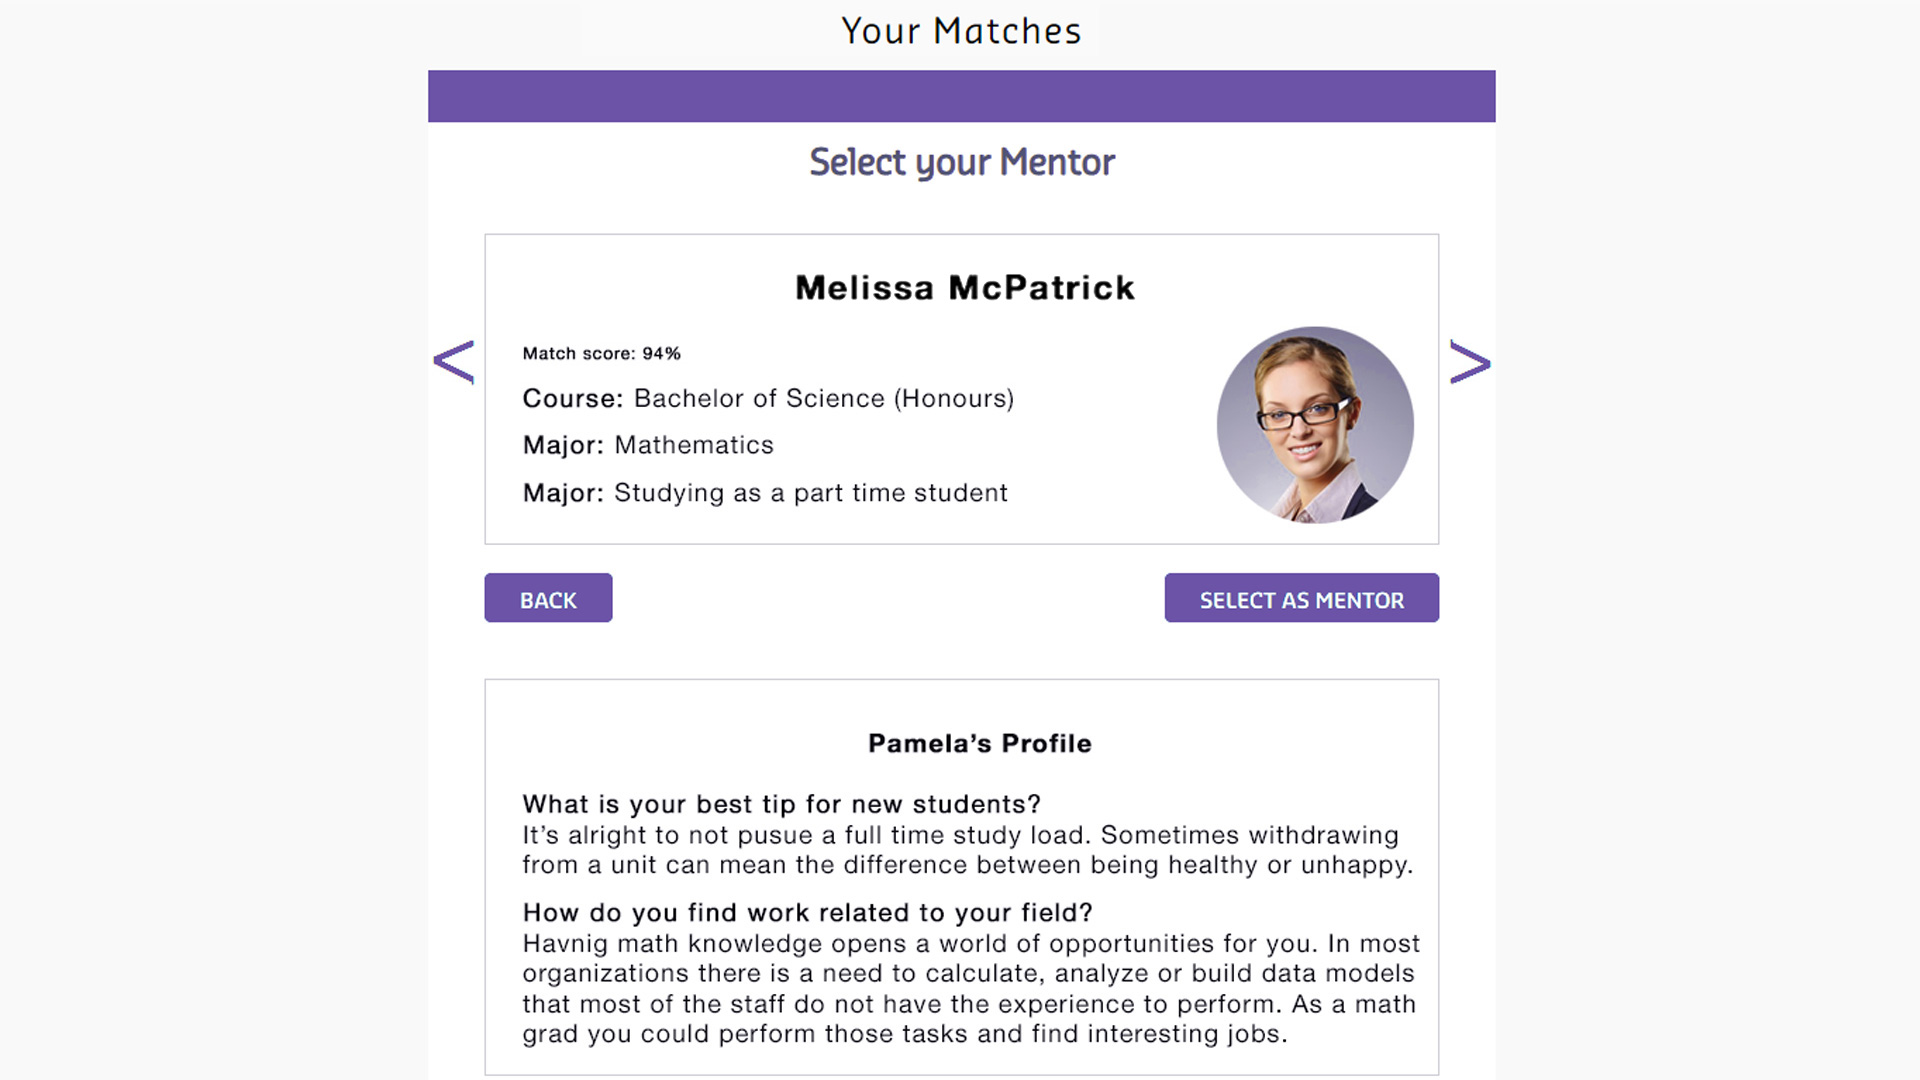Click the next mentor right arrow
Screen dimensions: 1920x1080
point(1470,362)
